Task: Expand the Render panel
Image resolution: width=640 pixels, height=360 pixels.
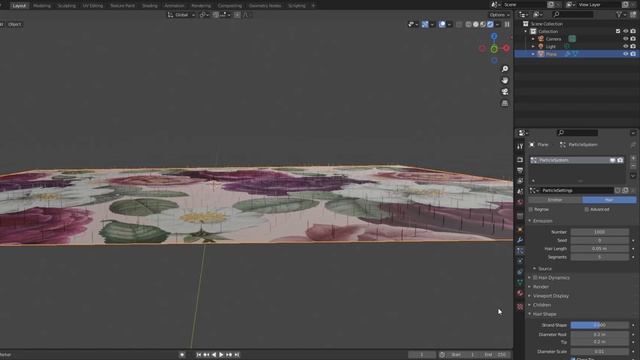Action: click(x=530, y=287)
